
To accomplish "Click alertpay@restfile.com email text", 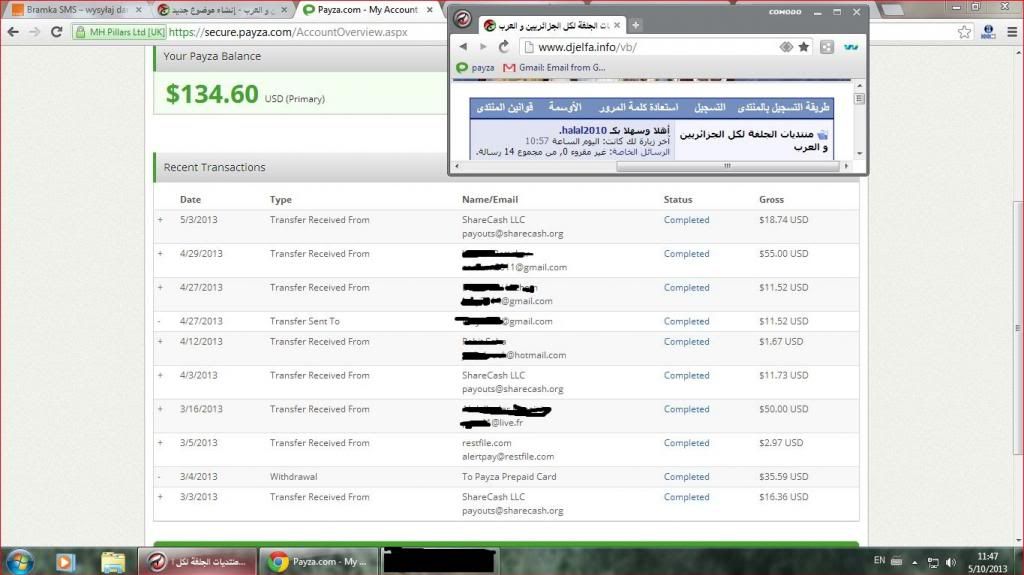I will (x=508, y=457).
